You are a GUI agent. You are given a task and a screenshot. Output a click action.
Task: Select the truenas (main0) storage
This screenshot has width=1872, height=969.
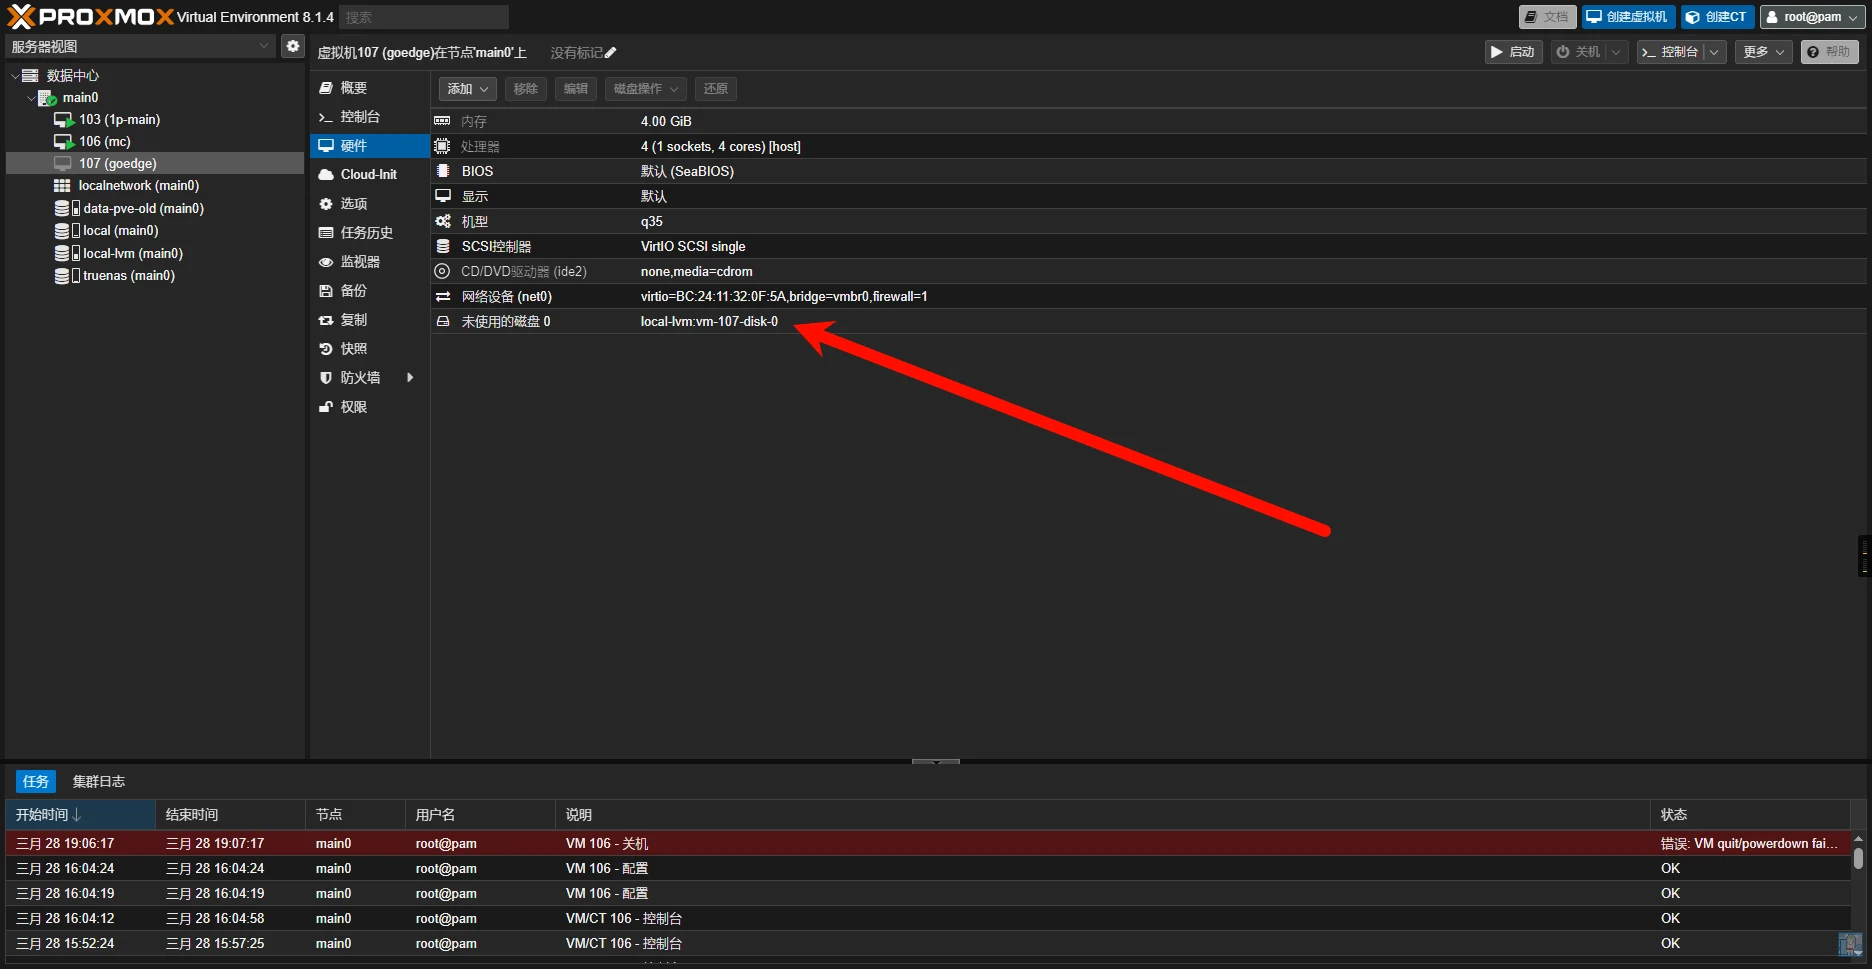point(128,276)
